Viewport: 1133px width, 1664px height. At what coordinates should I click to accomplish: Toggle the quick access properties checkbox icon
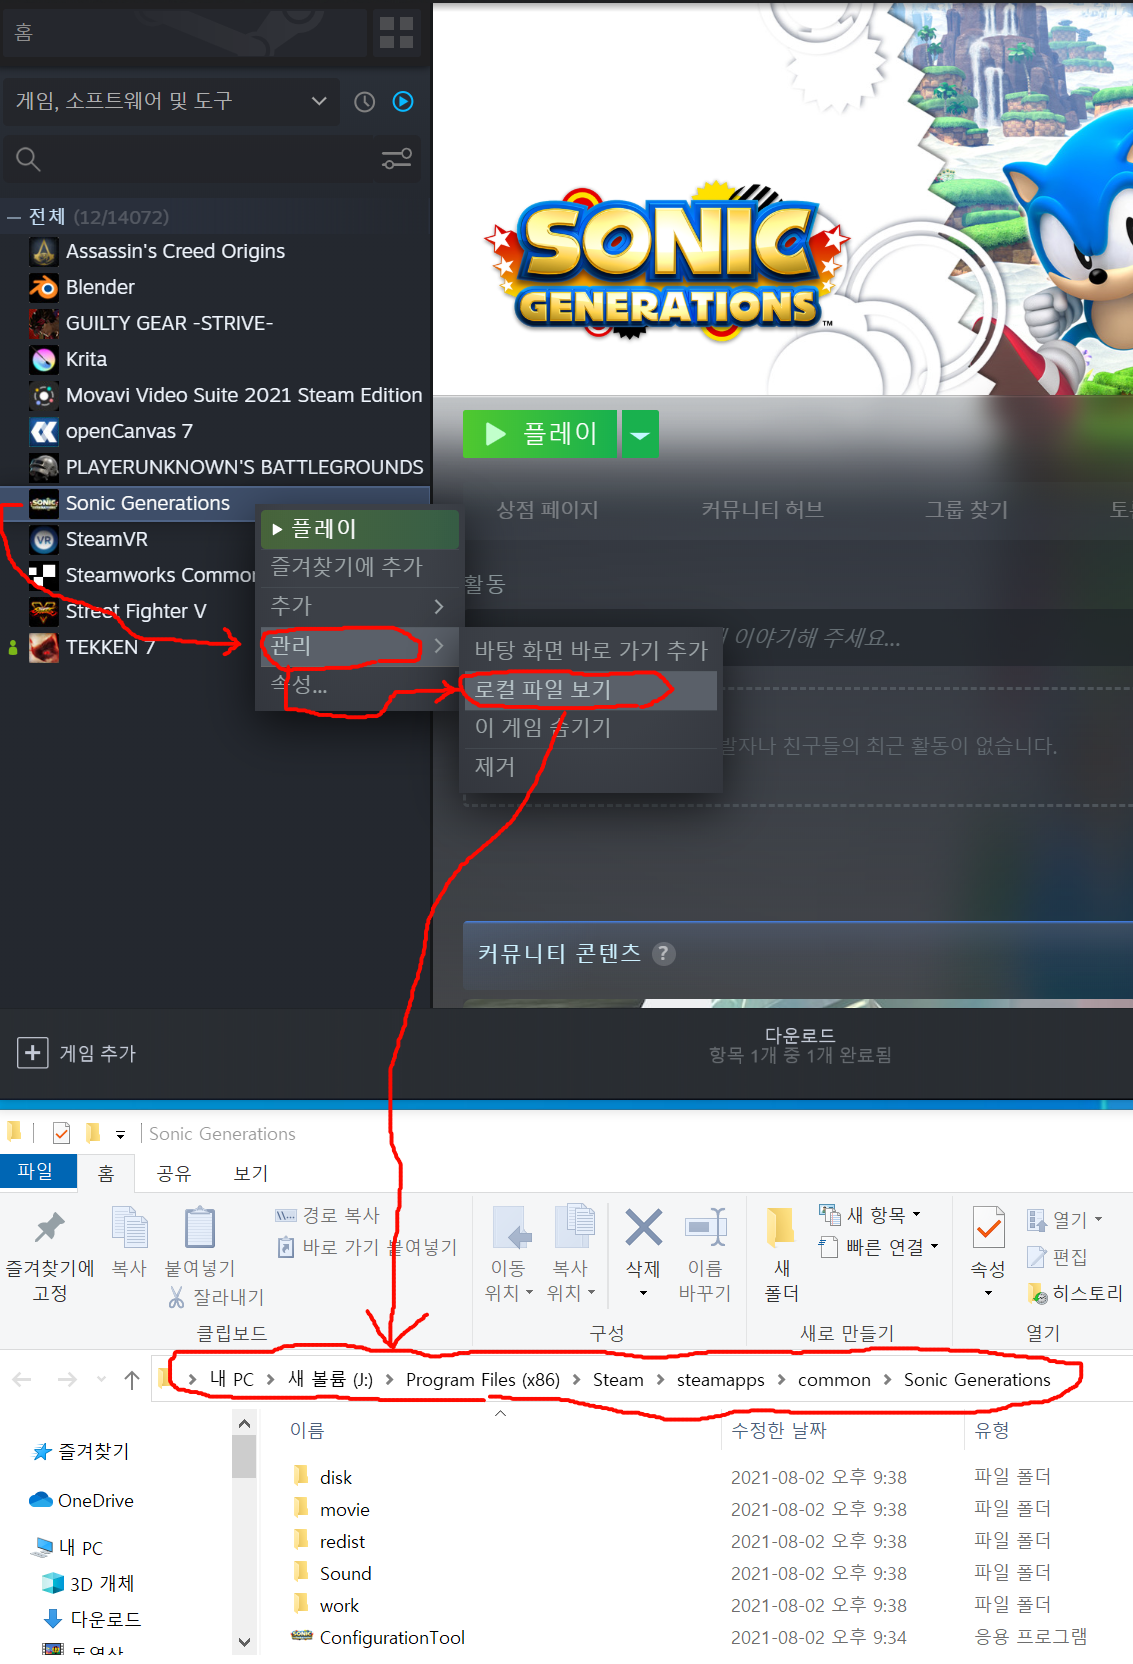(x=61, y=1133)
